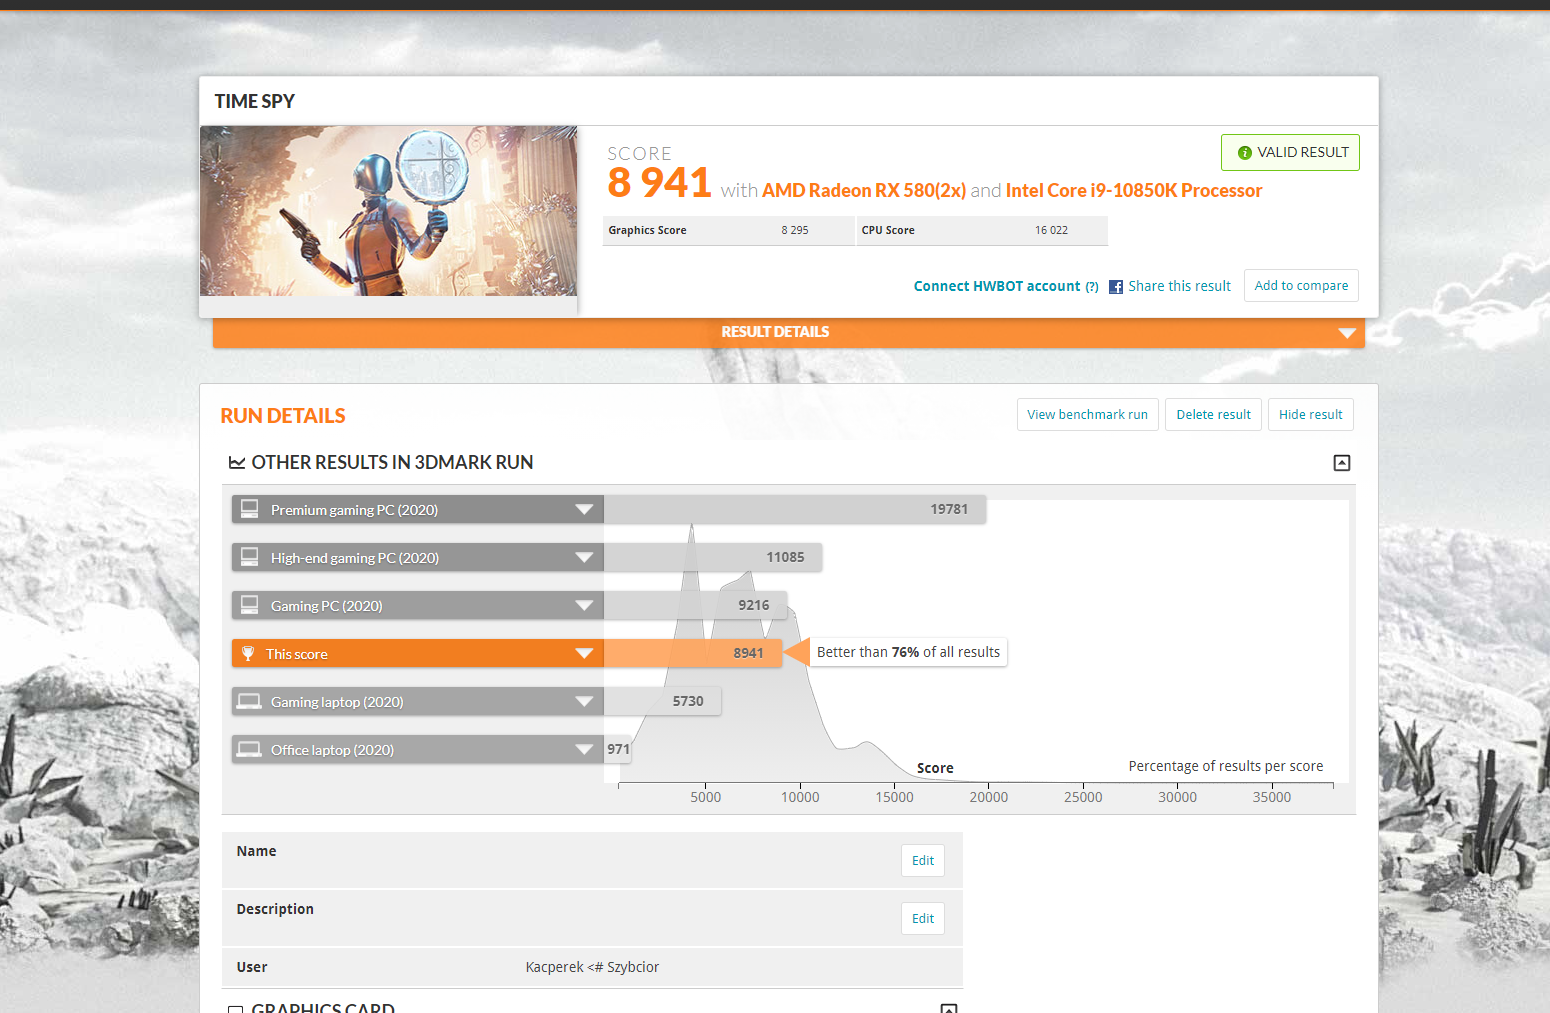Click Delete result button

tap(1213, 415)
